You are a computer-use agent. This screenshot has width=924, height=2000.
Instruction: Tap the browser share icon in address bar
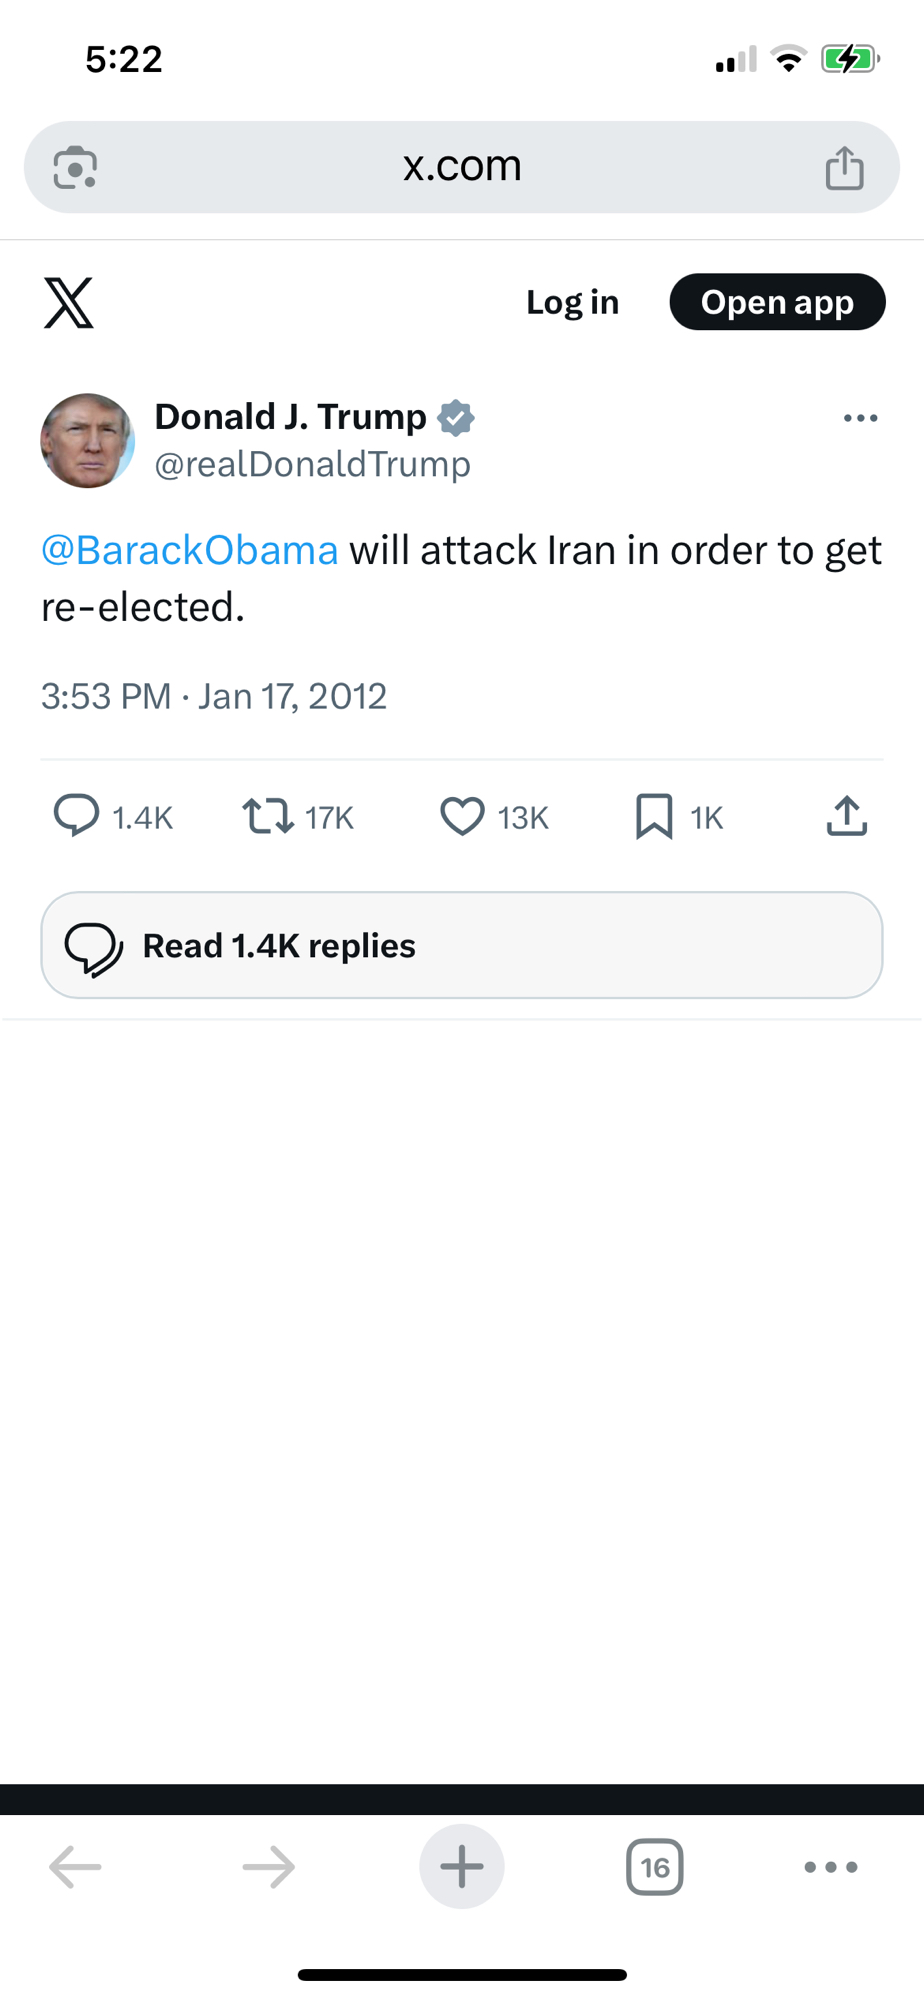844,168
